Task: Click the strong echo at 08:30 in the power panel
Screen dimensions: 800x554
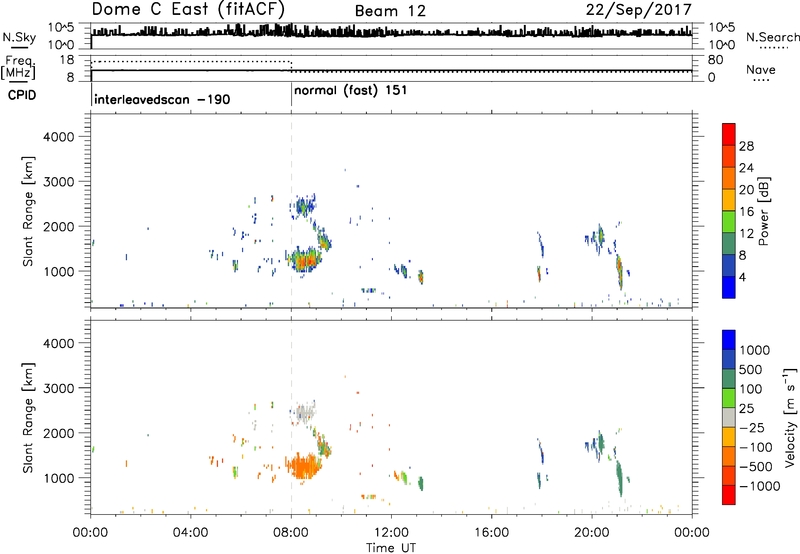Action: (305, 261)
